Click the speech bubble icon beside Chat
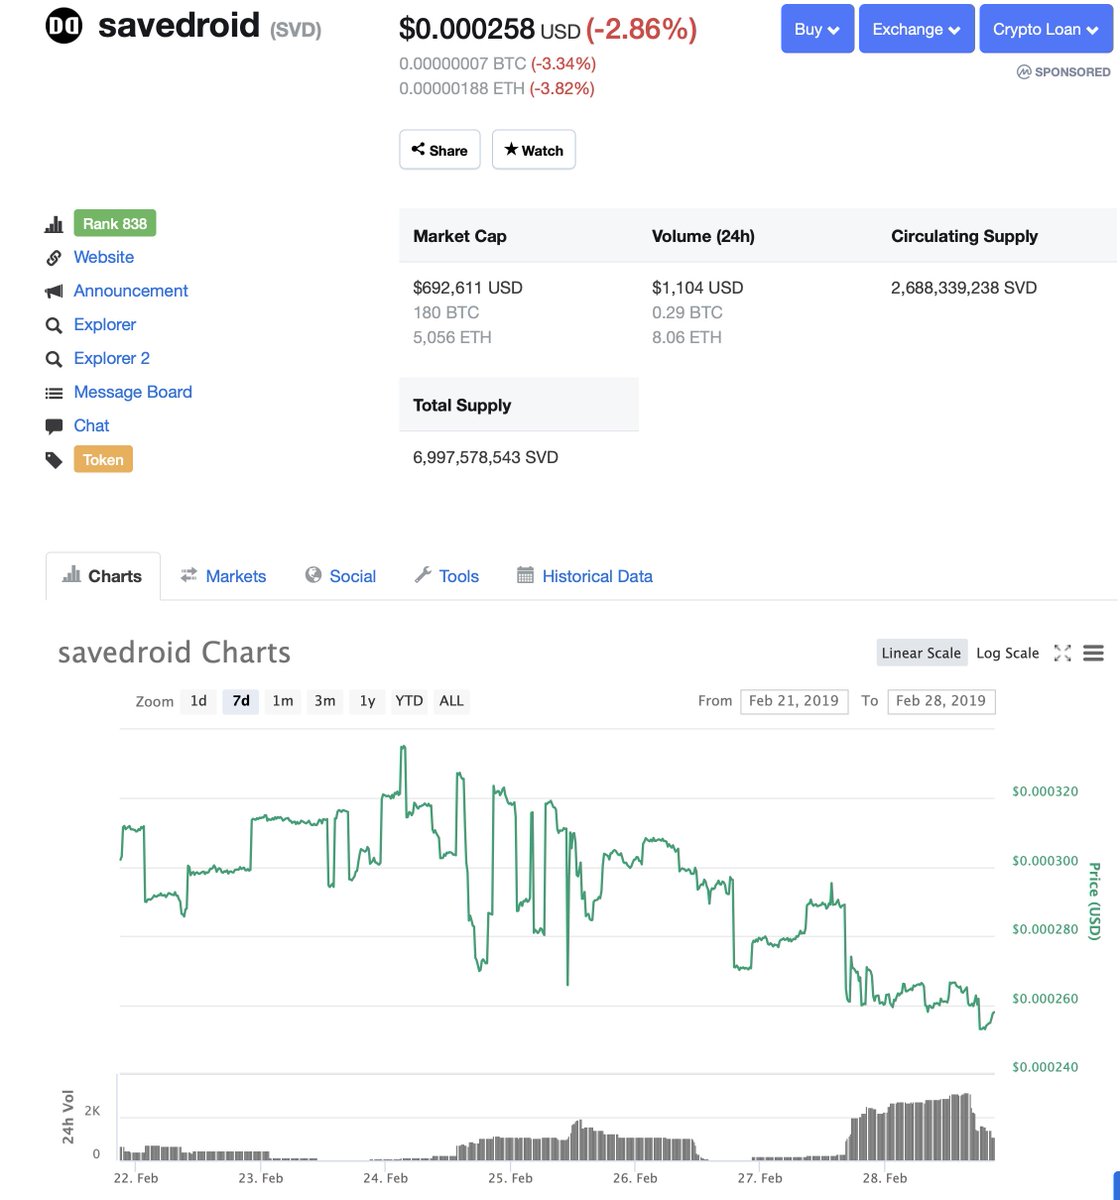 click(54, 426)
